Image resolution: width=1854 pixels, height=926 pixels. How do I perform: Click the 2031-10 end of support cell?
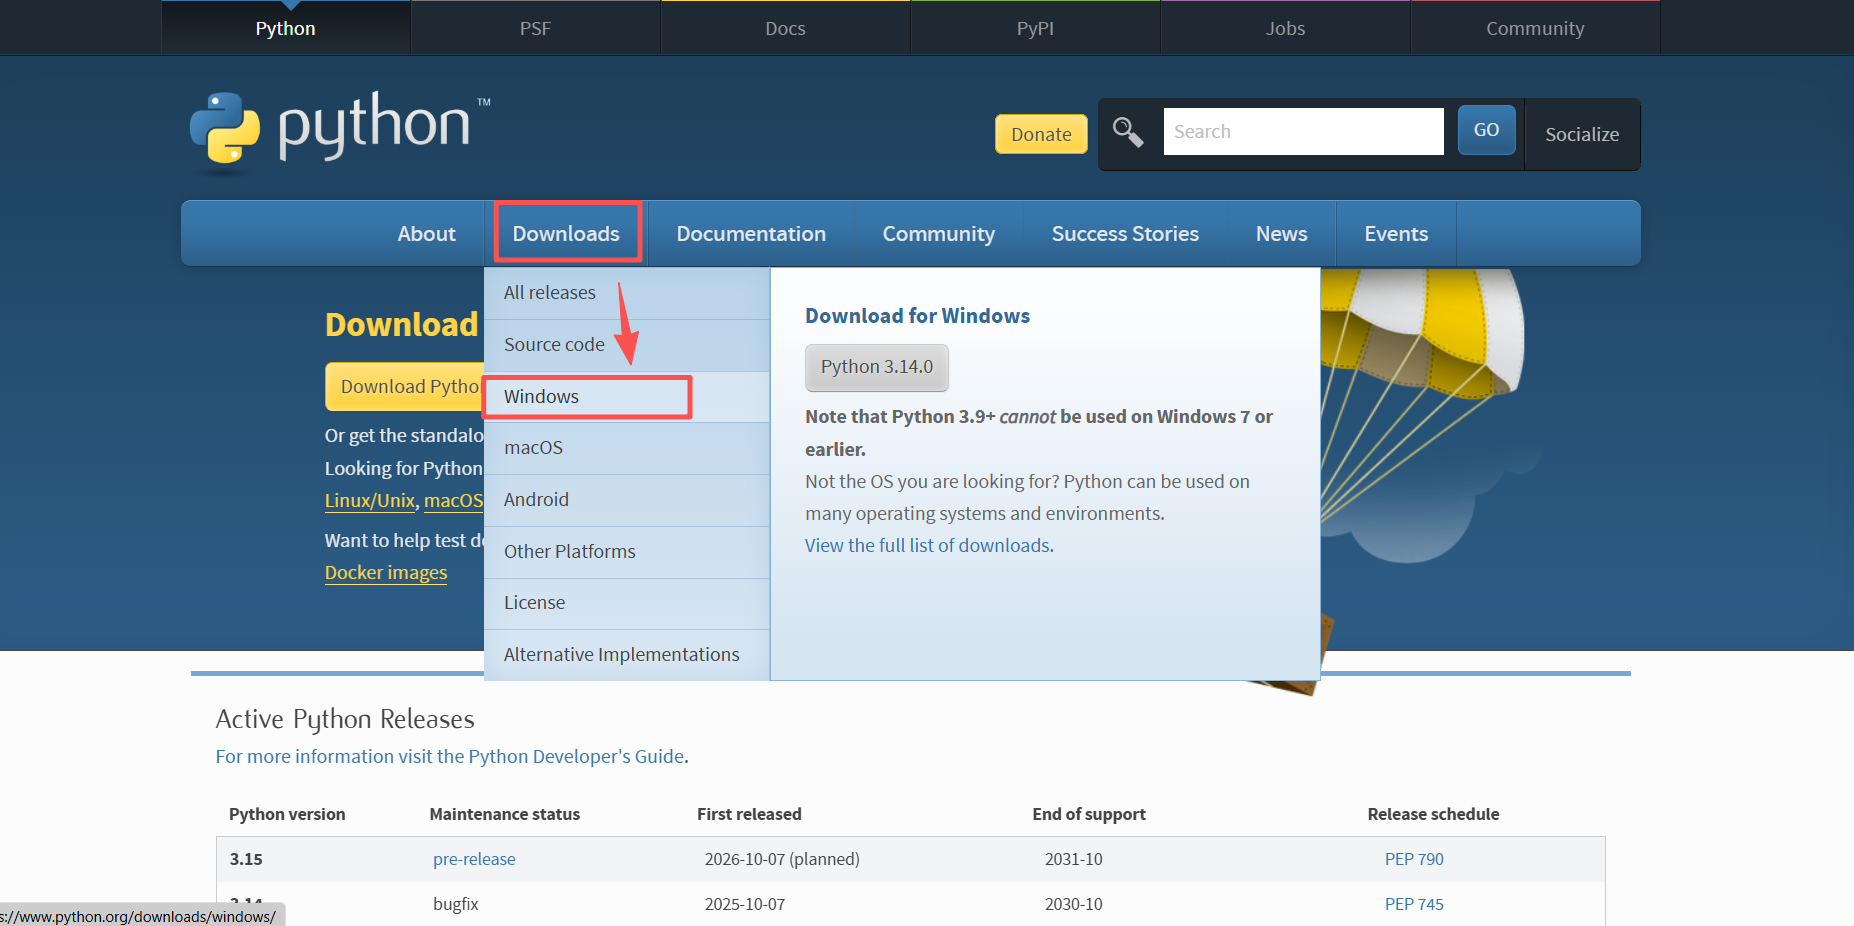[1074, 859]
